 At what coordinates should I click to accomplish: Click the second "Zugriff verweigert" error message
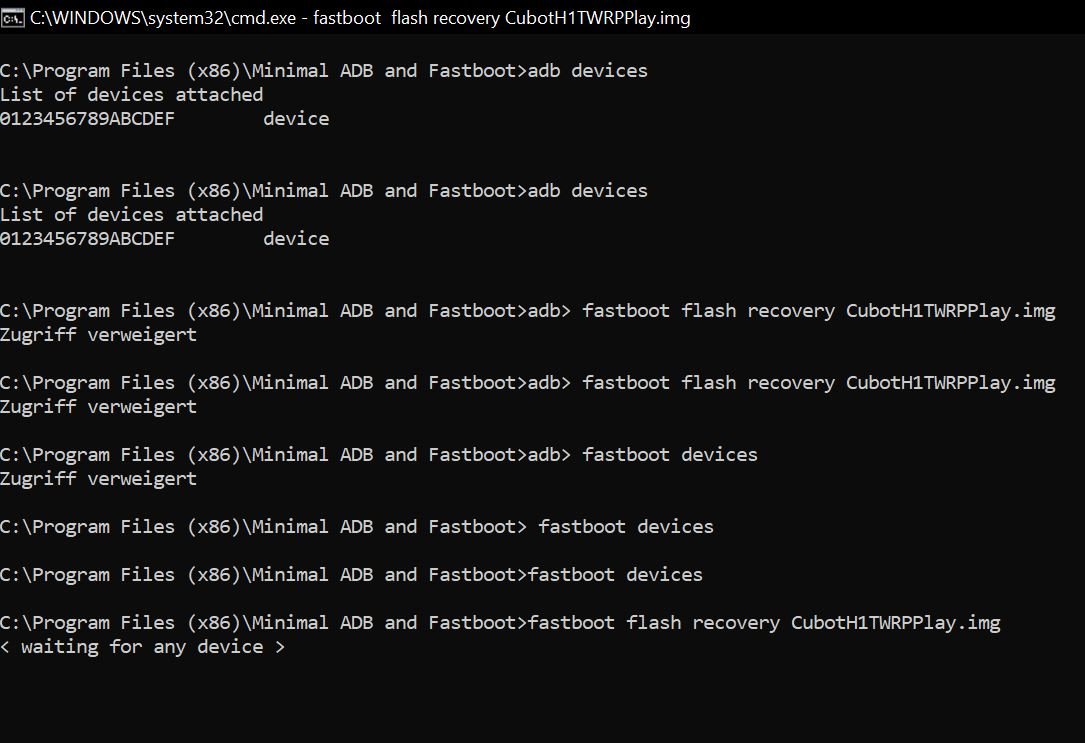98,407
